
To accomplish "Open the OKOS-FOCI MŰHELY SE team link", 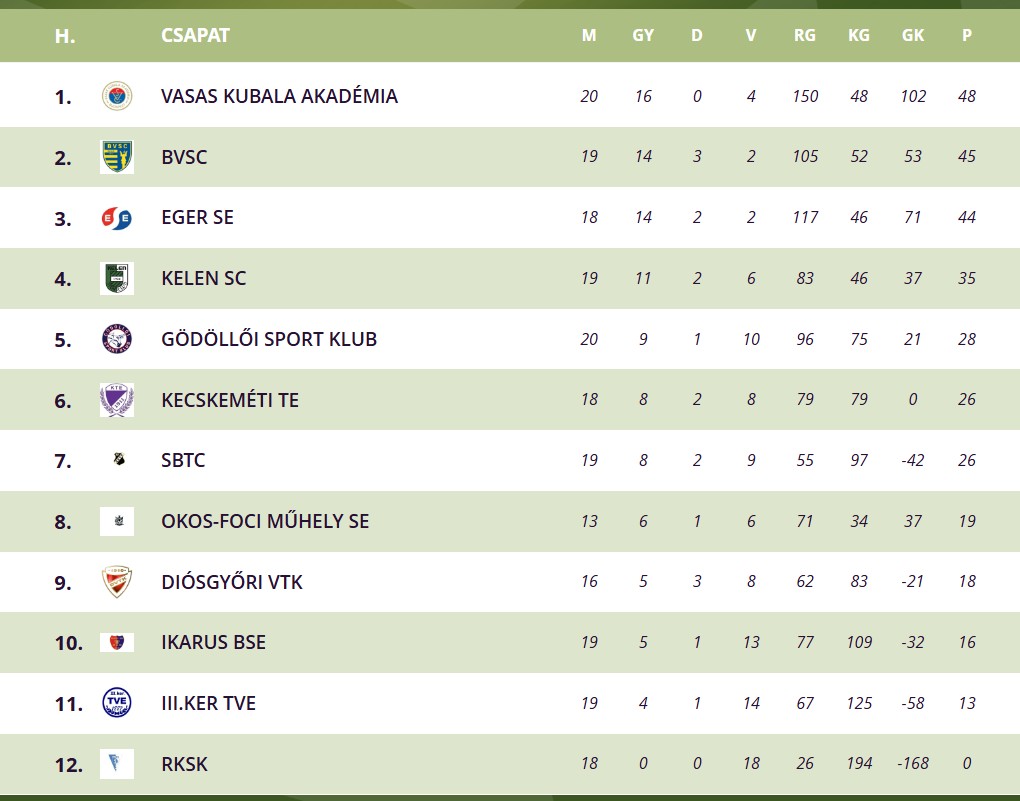I will (x=265, y=521).
